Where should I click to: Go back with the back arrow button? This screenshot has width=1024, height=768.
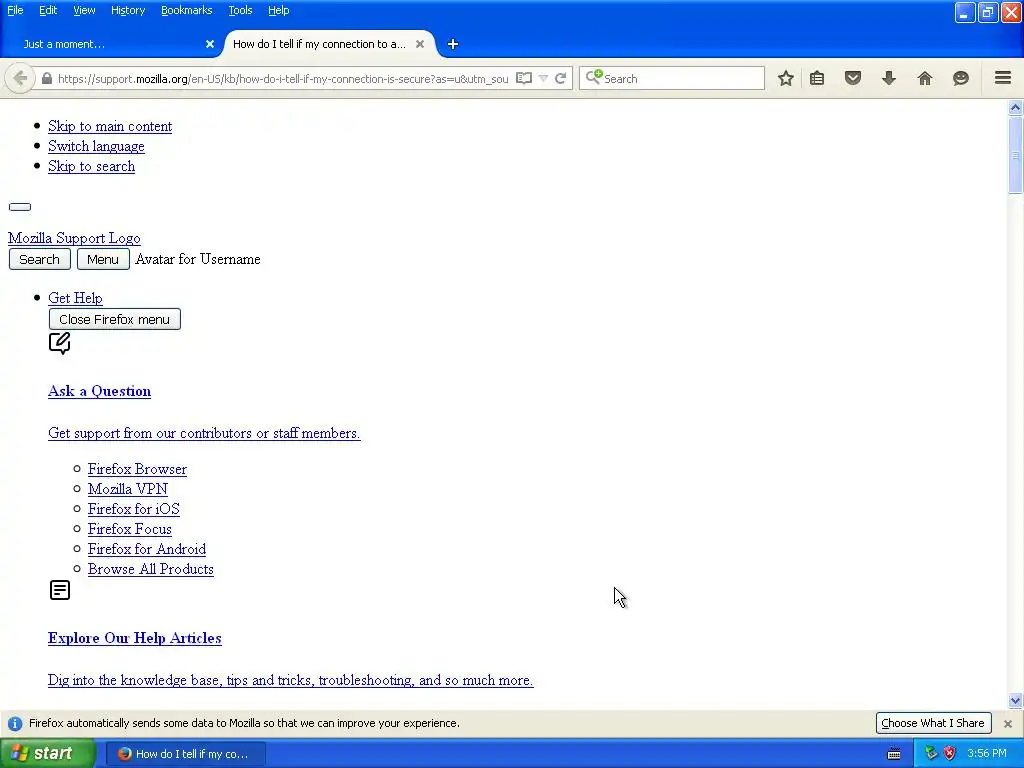pos(20,78)
